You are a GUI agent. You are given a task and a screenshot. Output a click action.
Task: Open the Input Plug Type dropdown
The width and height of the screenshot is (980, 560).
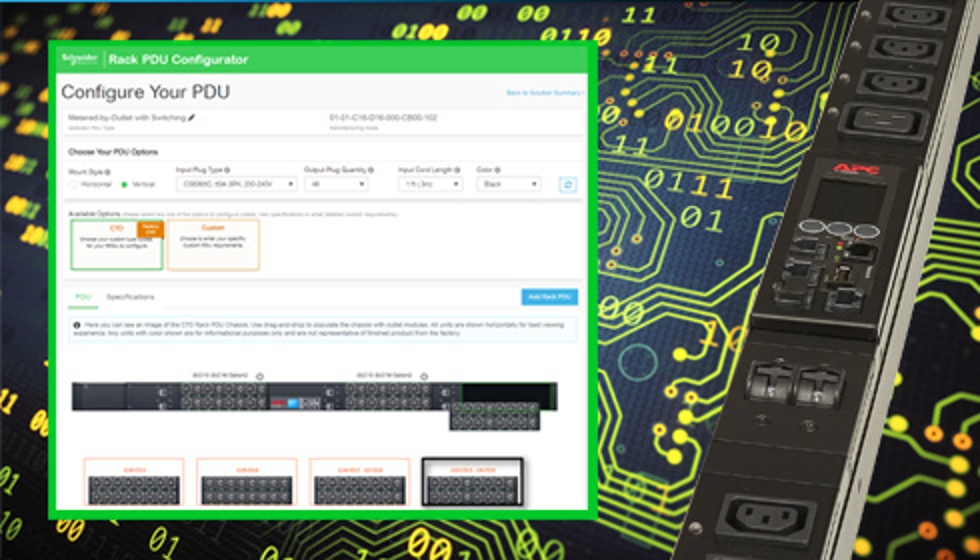[x=236, y=184]
